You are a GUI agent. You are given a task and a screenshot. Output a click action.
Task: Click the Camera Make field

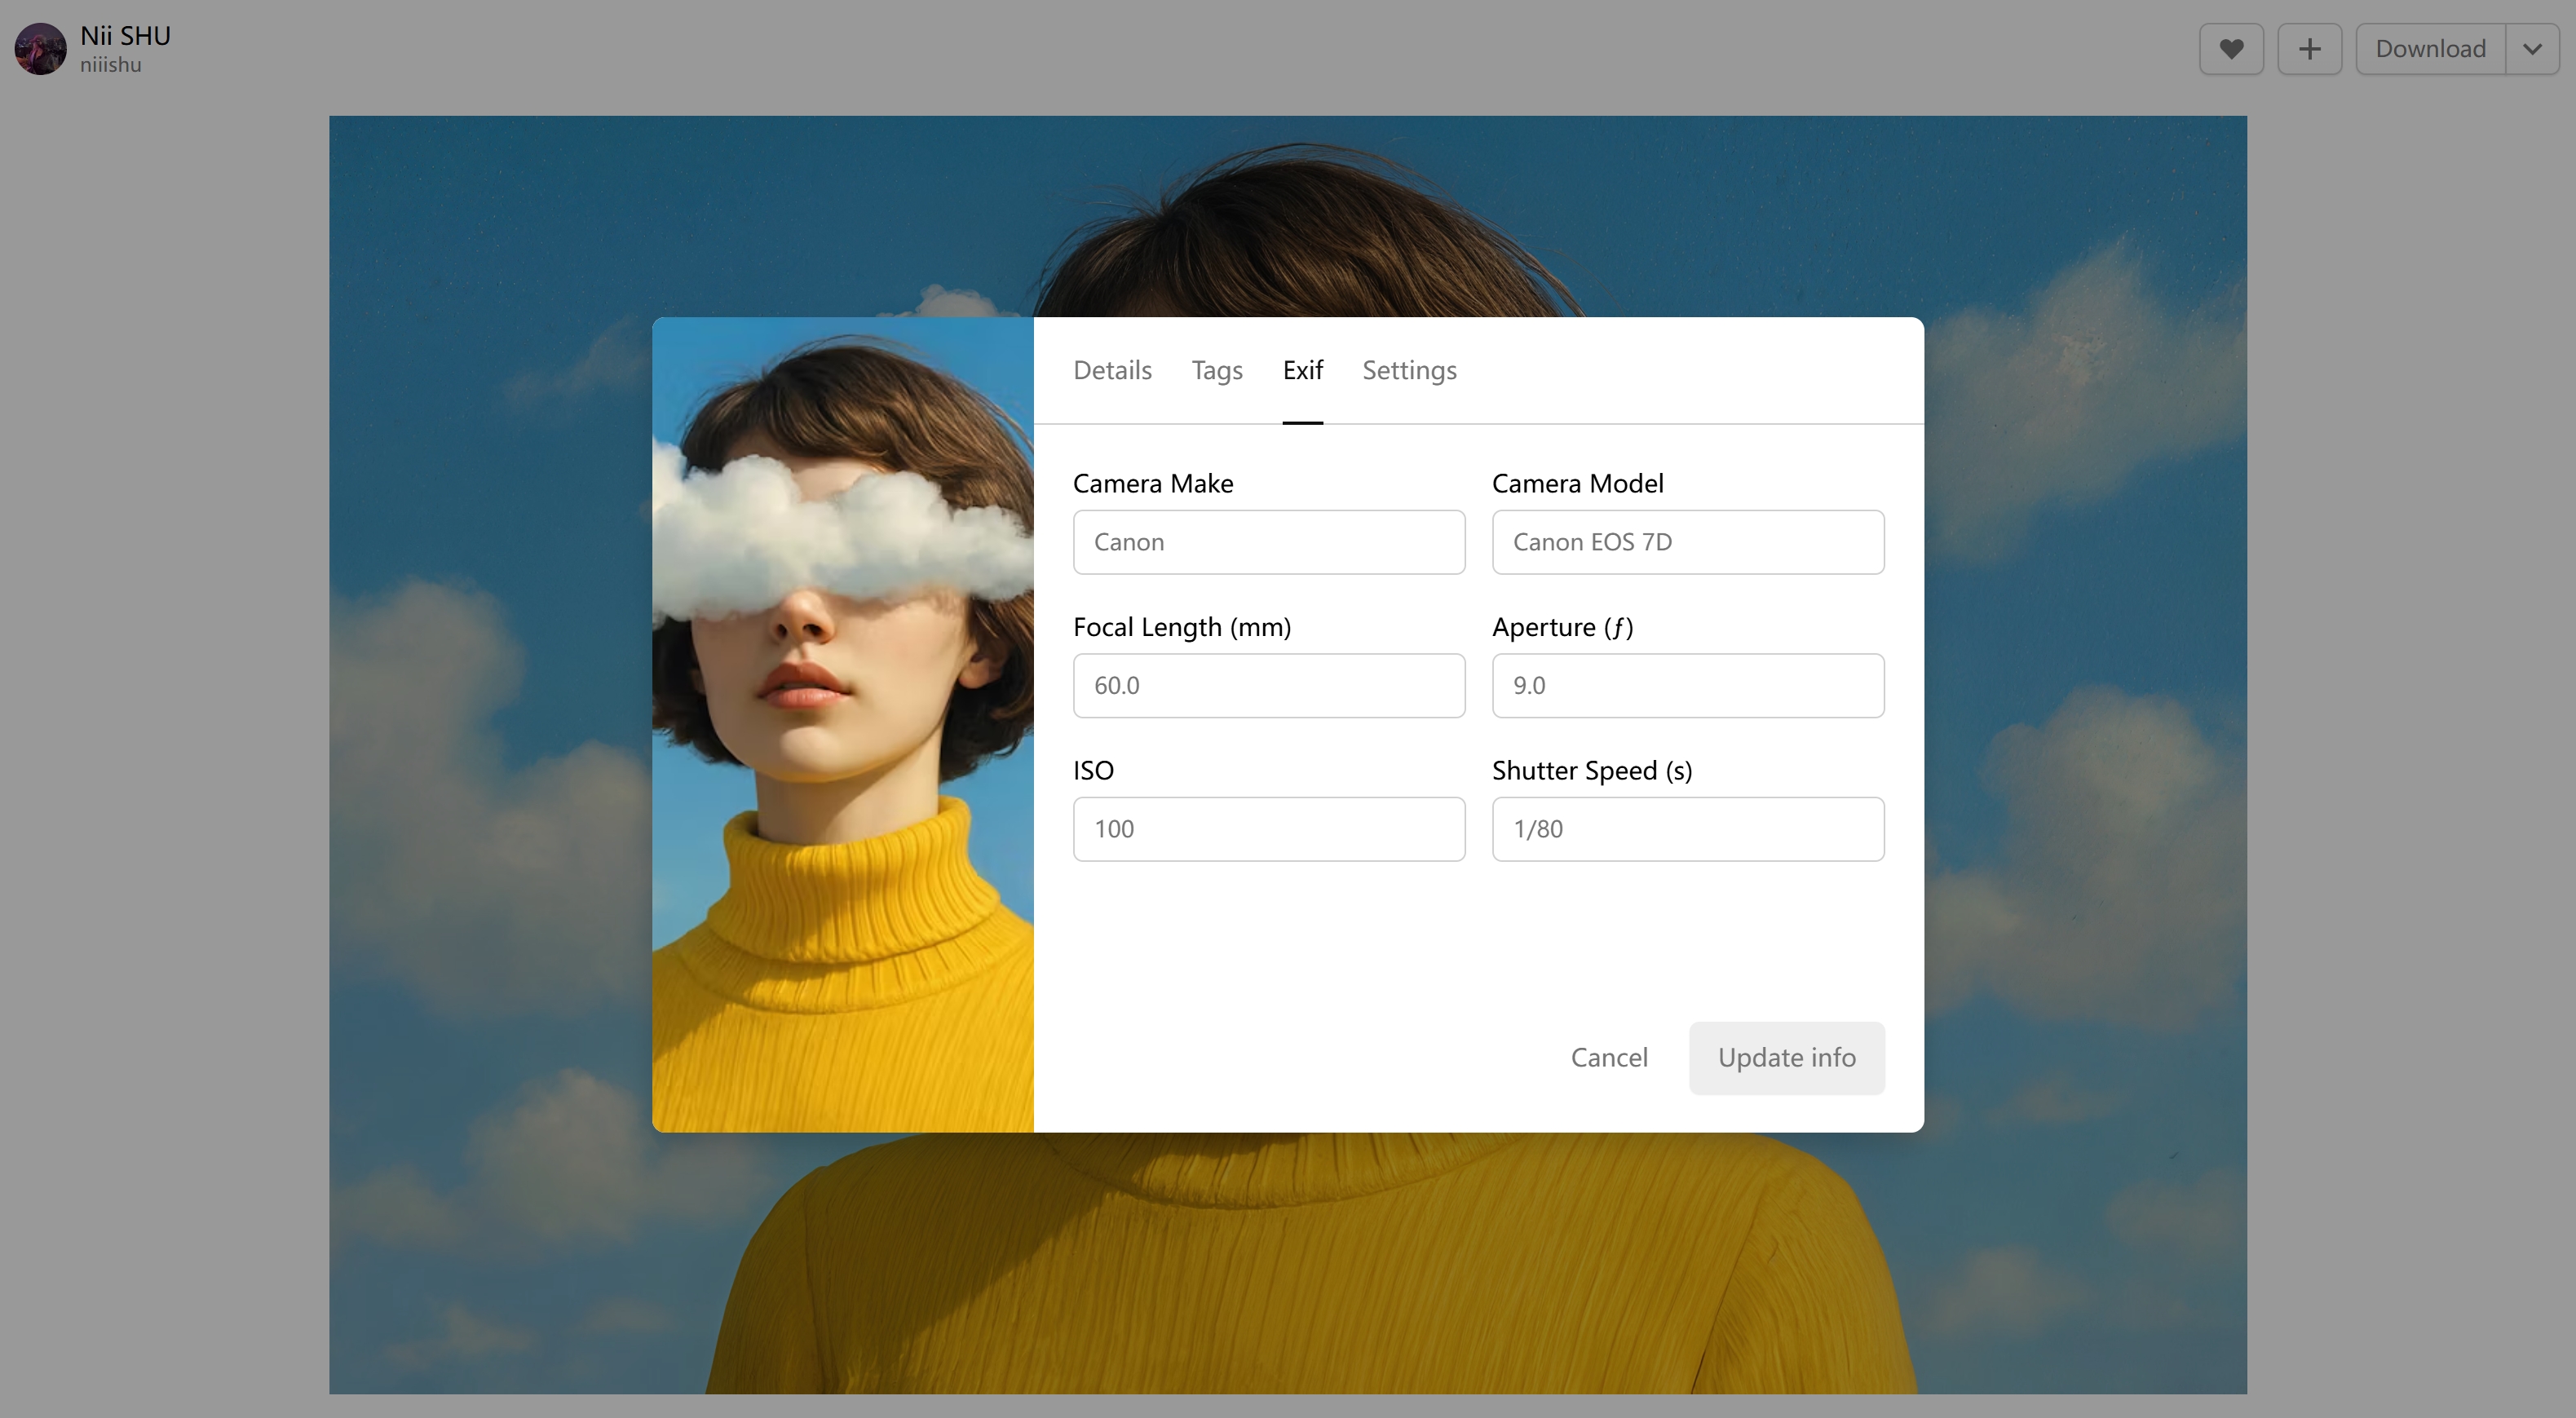(1269, 542)
